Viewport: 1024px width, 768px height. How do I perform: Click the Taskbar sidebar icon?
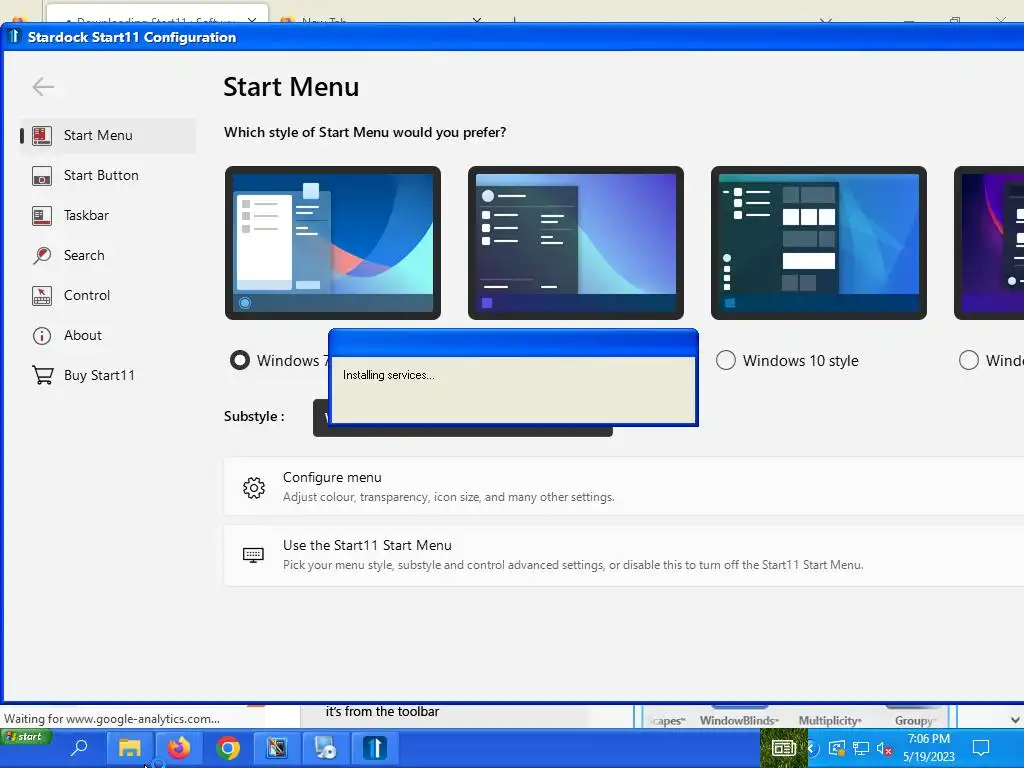(42, 216)
